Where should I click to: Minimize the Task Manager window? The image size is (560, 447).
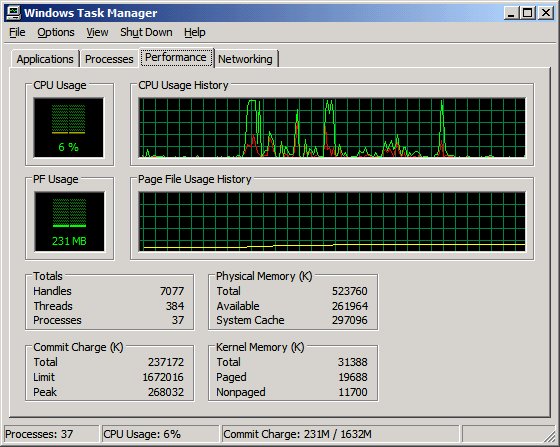click(512, 13)
